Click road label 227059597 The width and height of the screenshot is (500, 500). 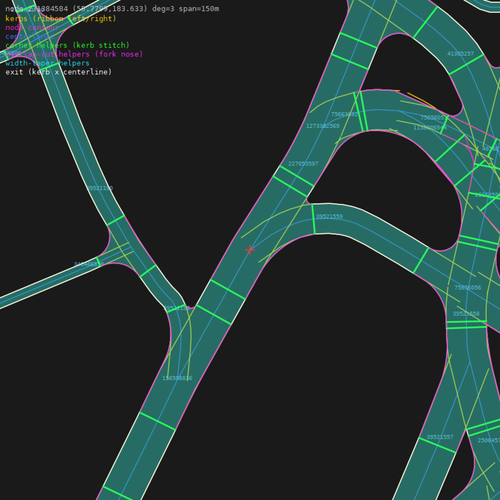pos(303,164)
